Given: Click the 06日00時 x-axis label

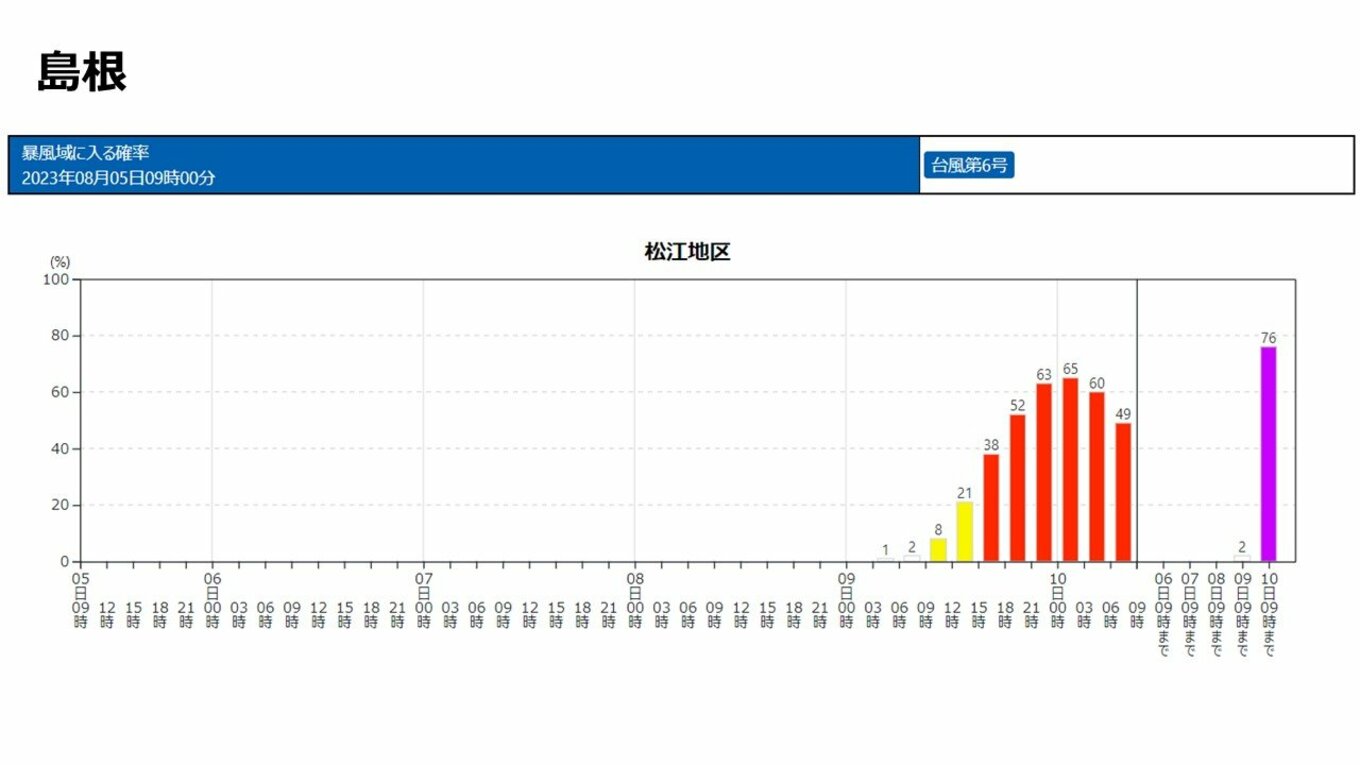Looking at the screenshot, I should (x=212, y=600).
